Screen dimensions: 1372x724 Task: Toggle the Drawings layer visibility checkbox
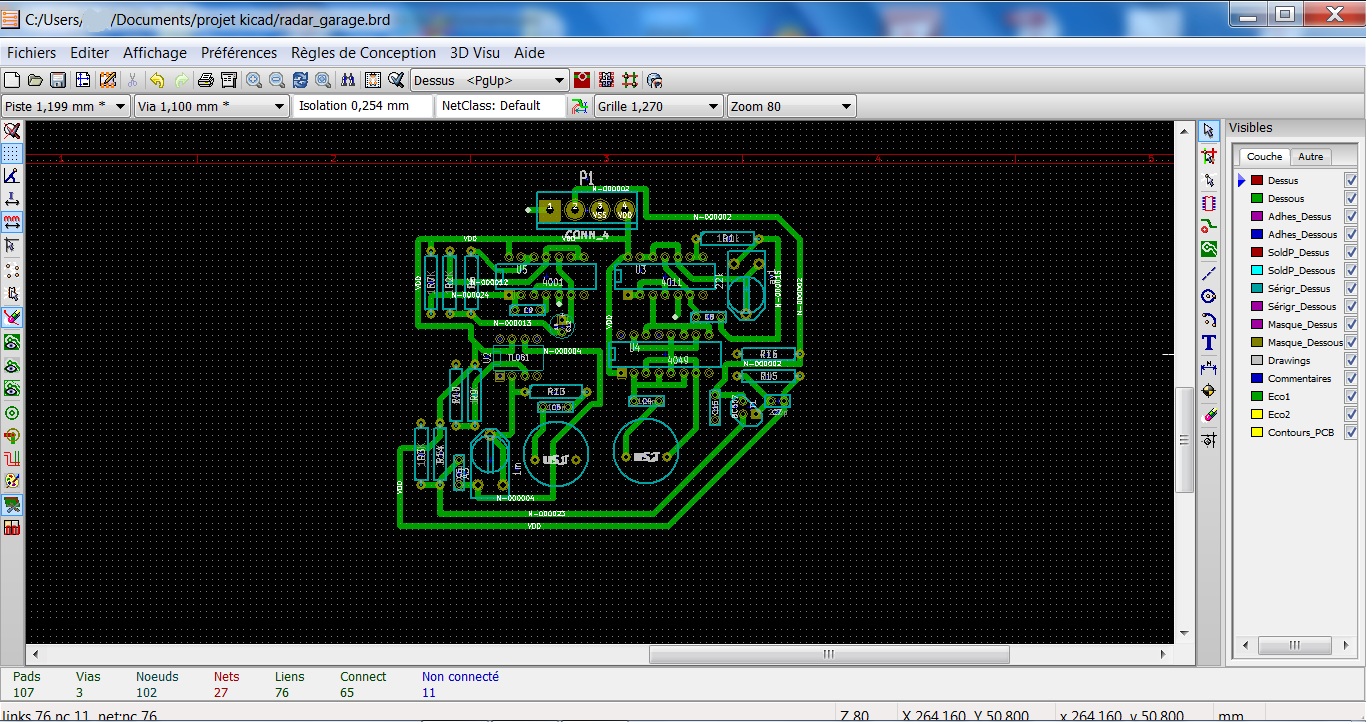tap(1351, 361)
